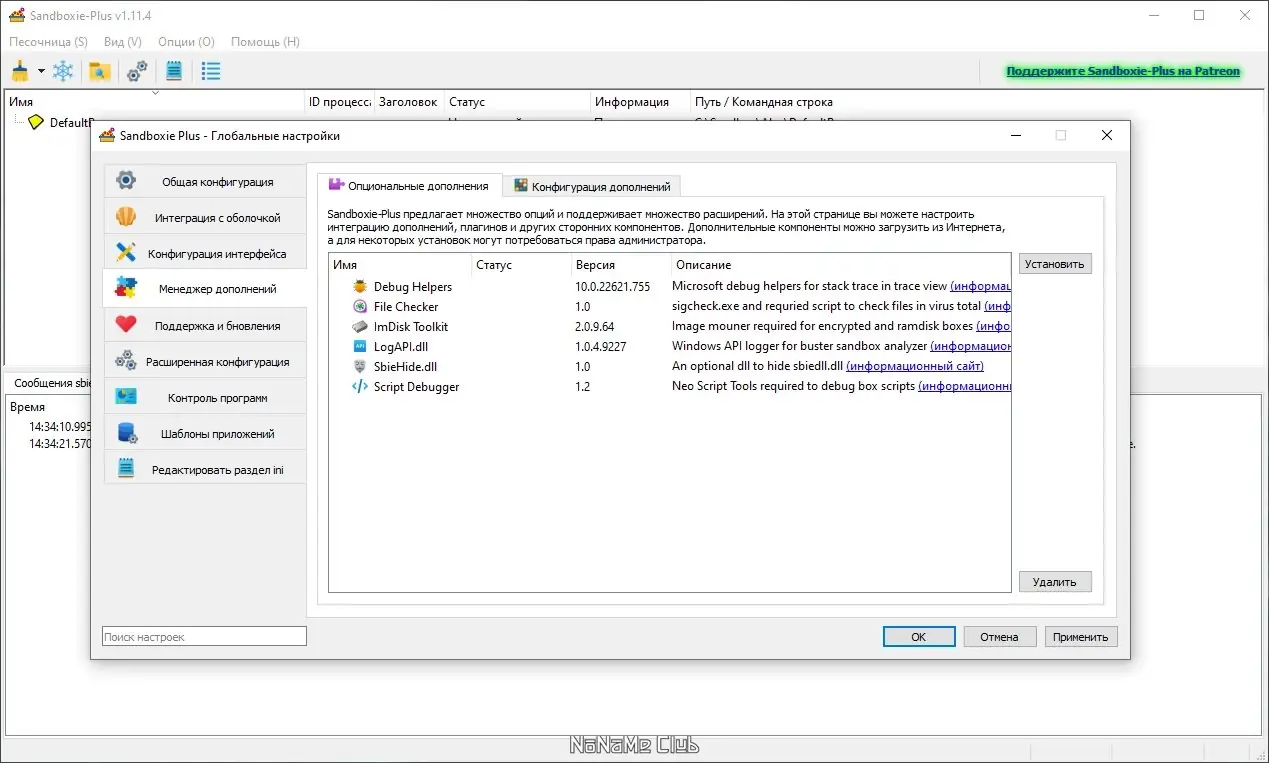Click the Время column header in messages
This screenshot has height=763, width=1269.
click(28, 407)
